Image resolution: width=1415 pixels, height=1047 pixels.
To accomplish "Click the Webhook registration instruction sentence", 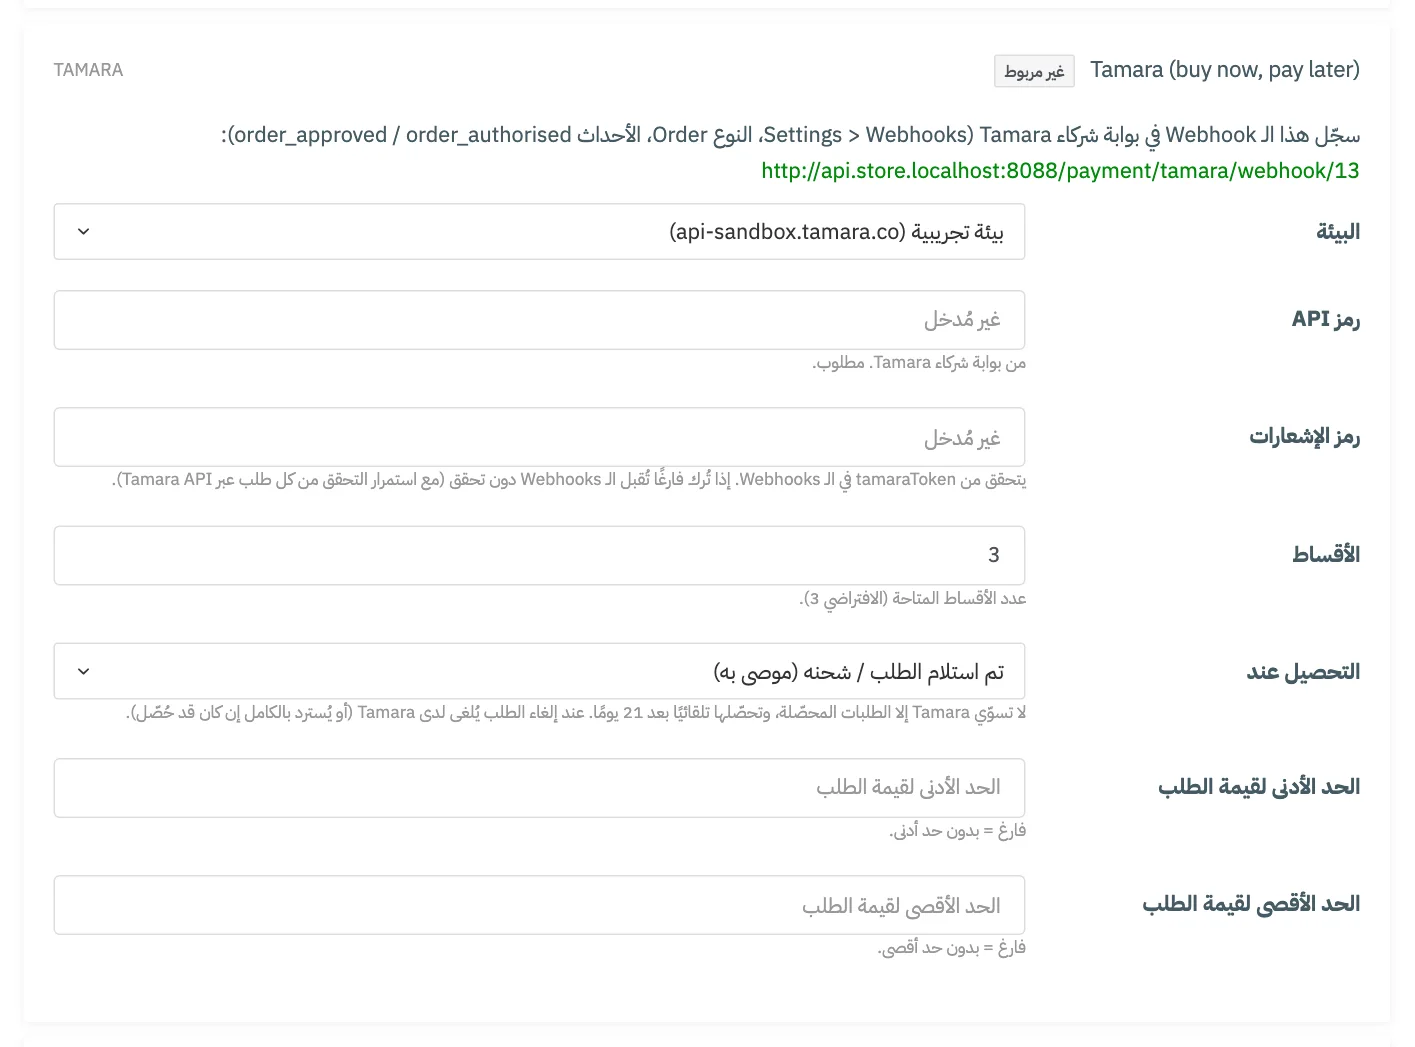I will (x=790, y=135).
